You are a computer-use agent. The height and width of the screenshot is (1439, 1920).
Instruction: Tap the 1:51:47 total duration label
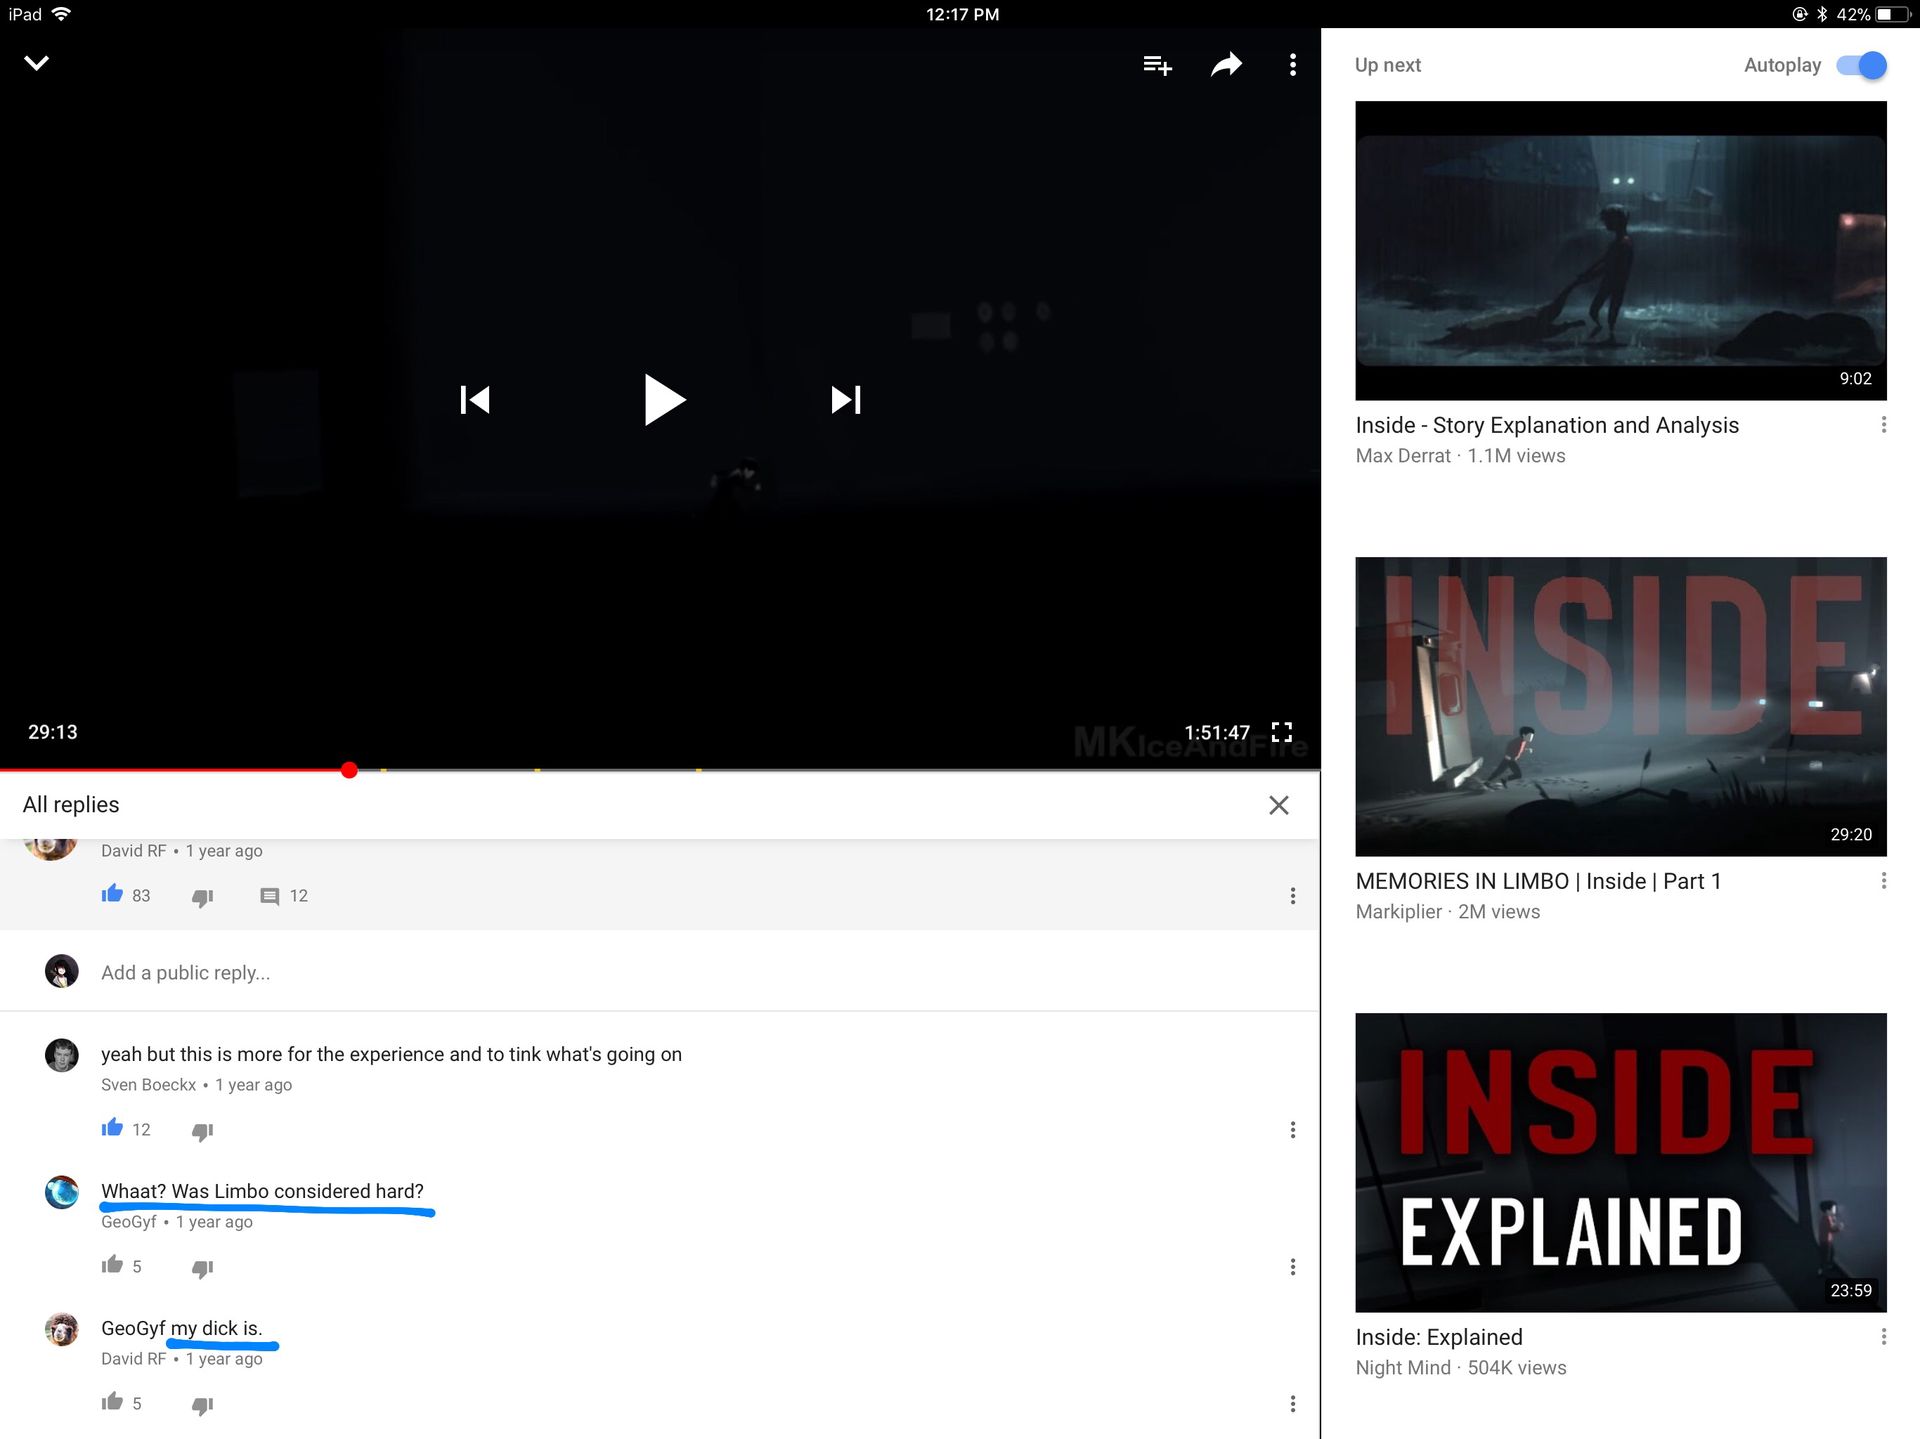pos(1217,732)
